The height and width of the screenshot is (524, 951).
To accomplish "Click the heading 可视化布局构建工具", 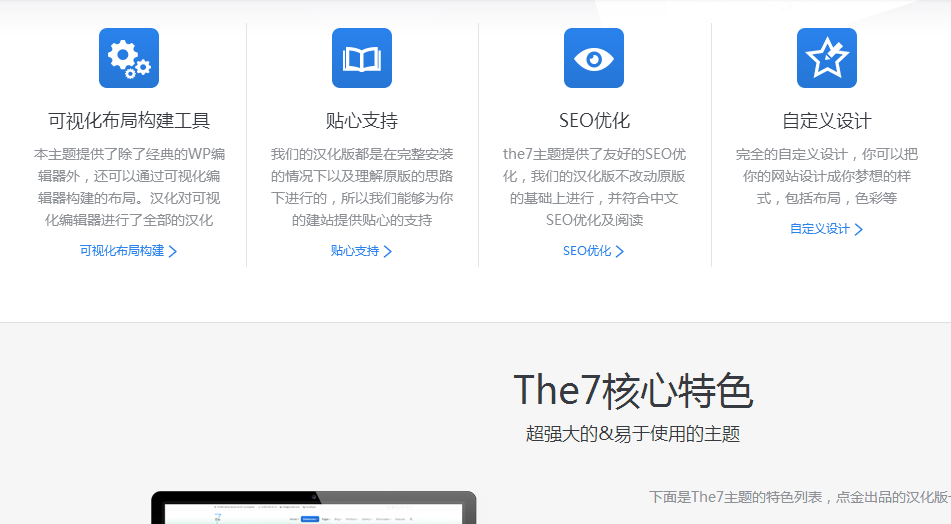I will coord(129,121).
